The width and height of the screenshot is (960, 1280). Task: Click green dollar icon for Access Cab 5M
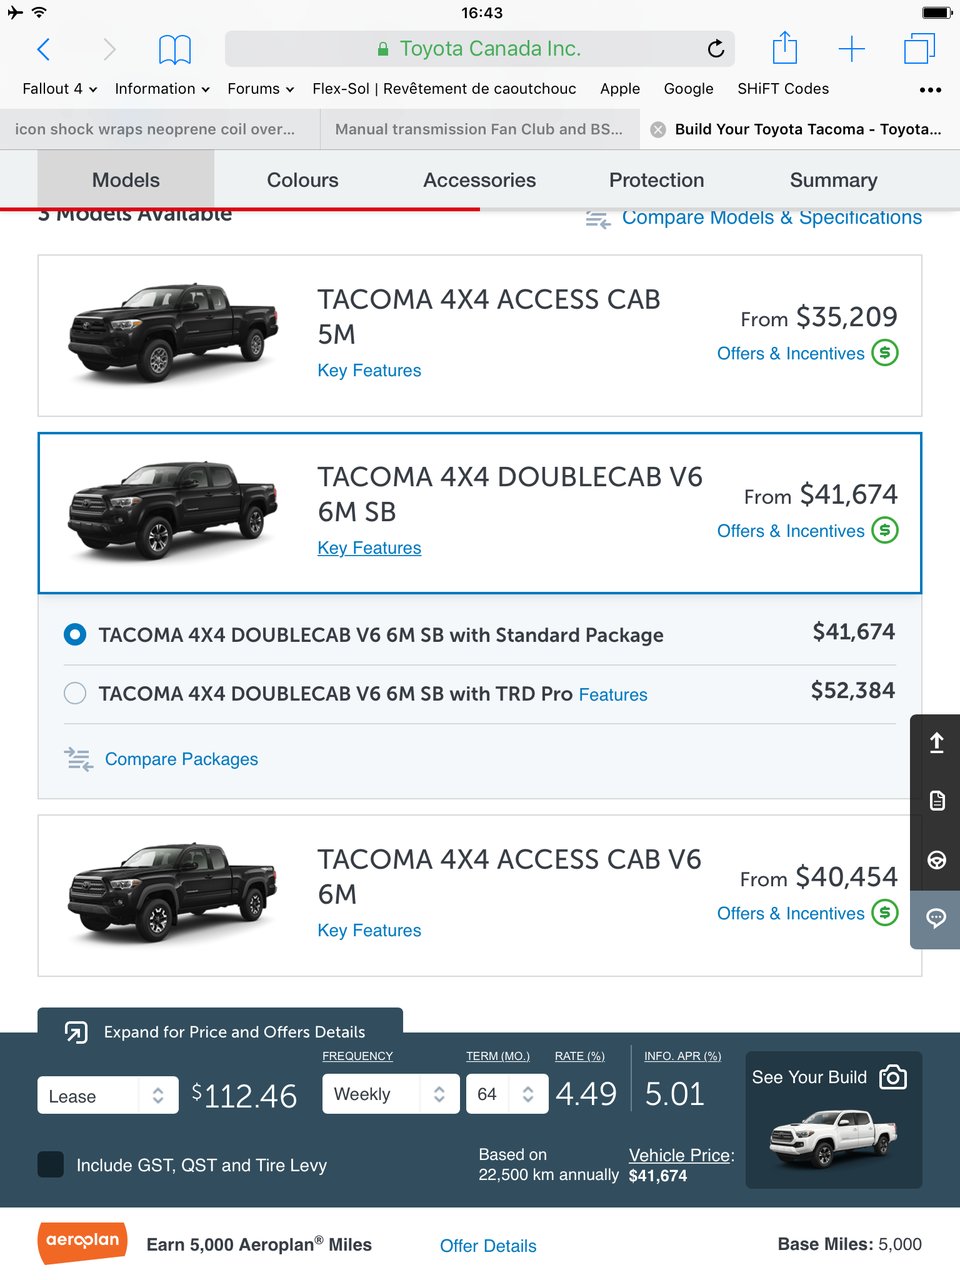click(x=885, y=353)
